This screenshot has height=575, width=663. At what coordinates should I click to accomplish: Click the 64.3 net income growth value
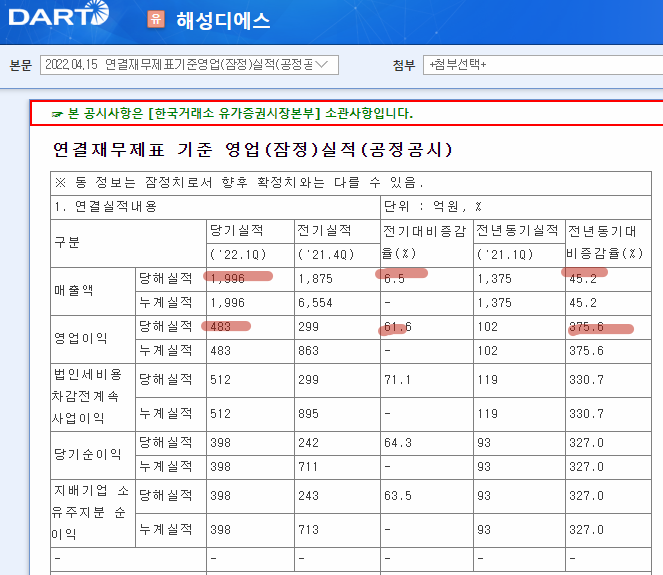click(398, 443)
